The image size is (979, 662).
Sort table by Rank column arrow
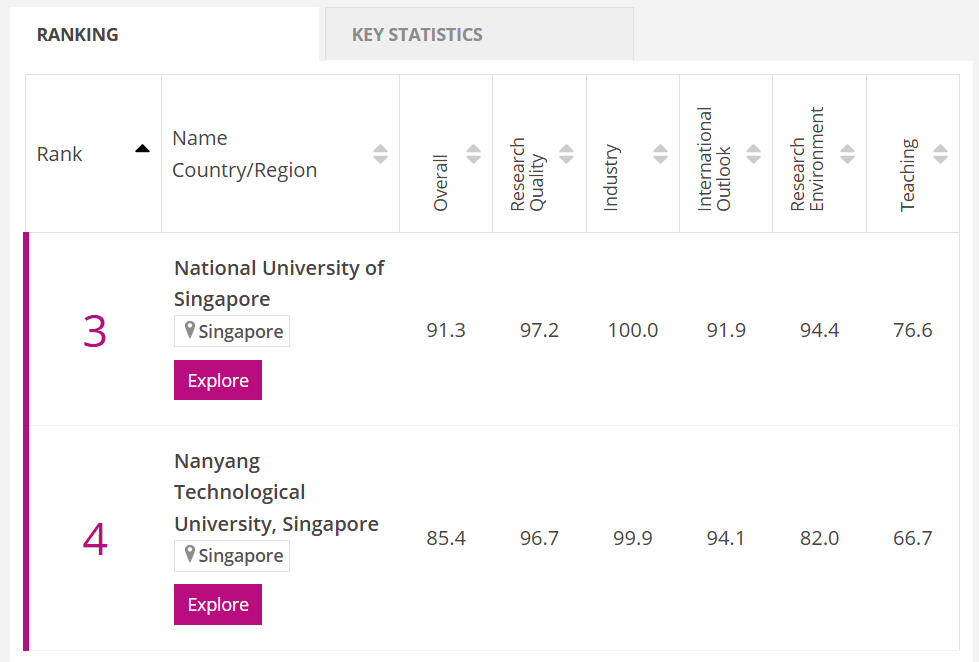point(142,149)
